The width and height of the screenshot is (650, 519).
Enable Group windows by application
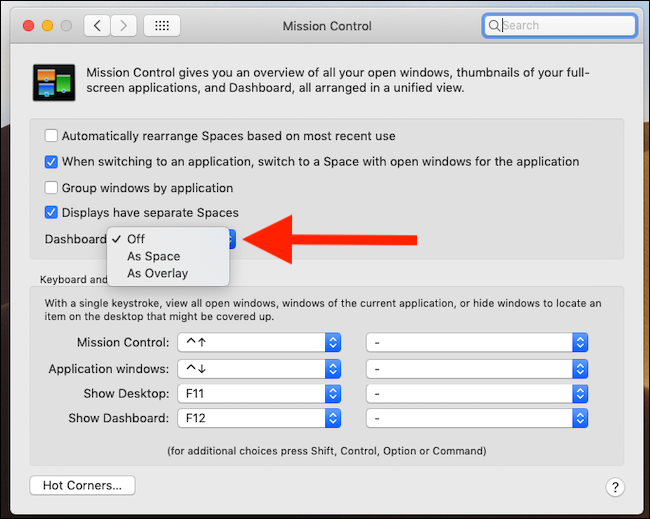point(51,188)
